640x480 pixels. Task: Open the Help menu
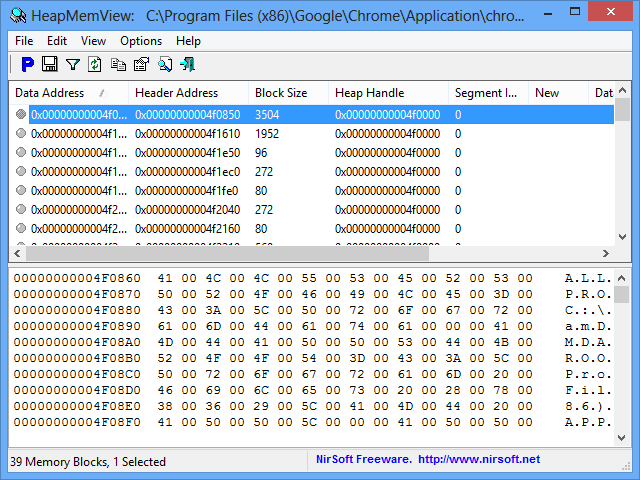click(x=188, y=41)
